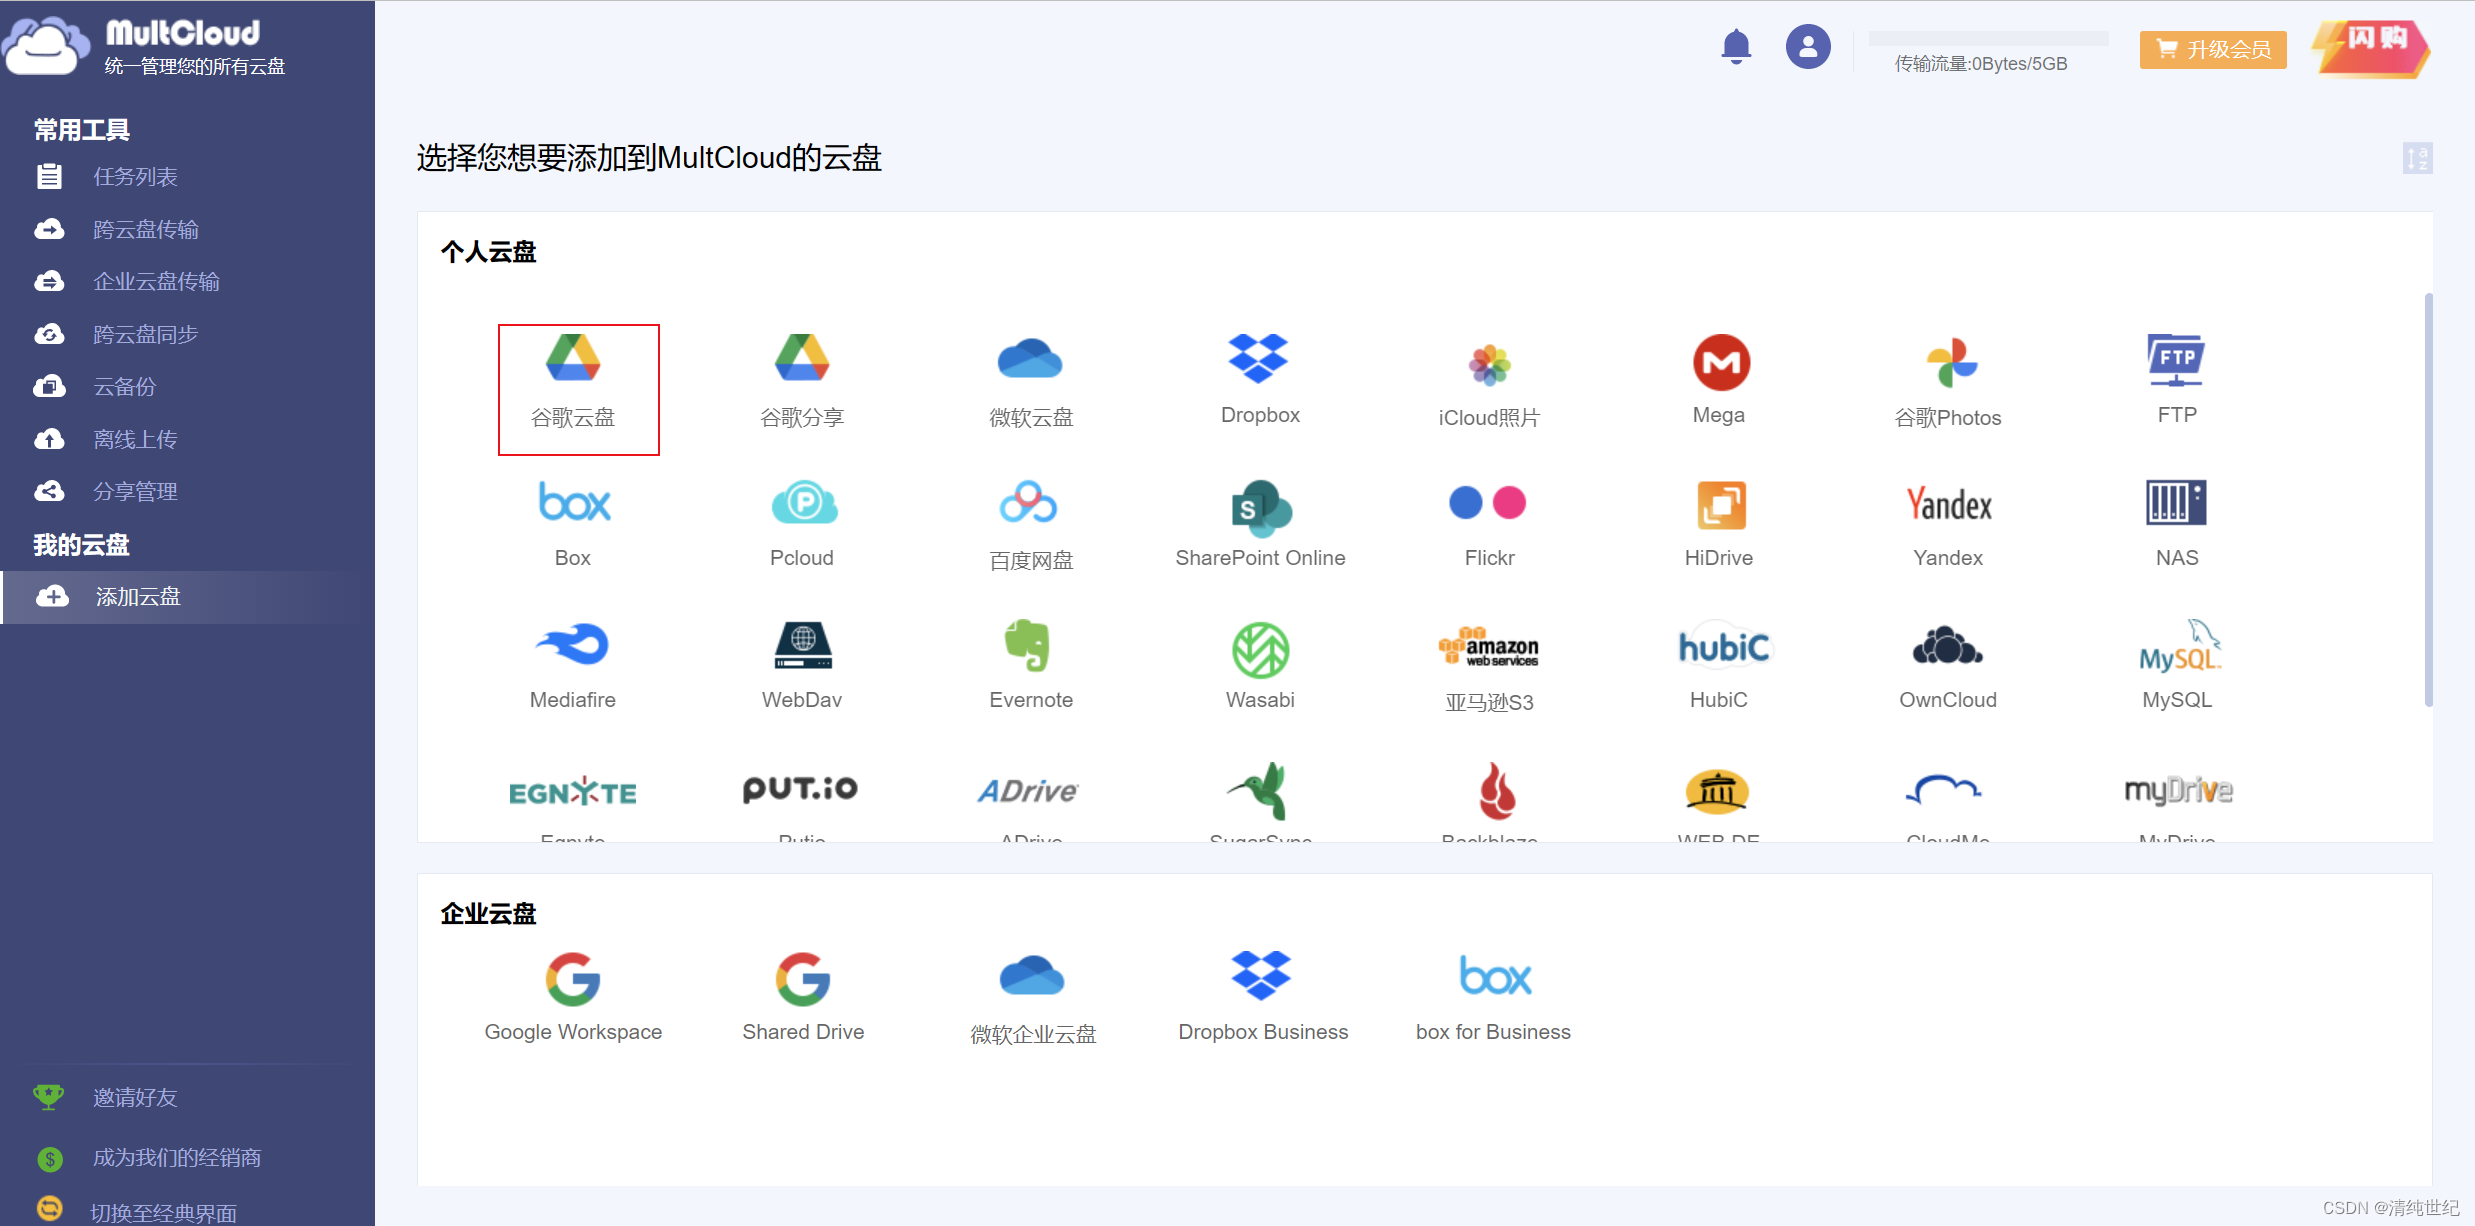Add the Mega cloud drive

point(1719,363)
